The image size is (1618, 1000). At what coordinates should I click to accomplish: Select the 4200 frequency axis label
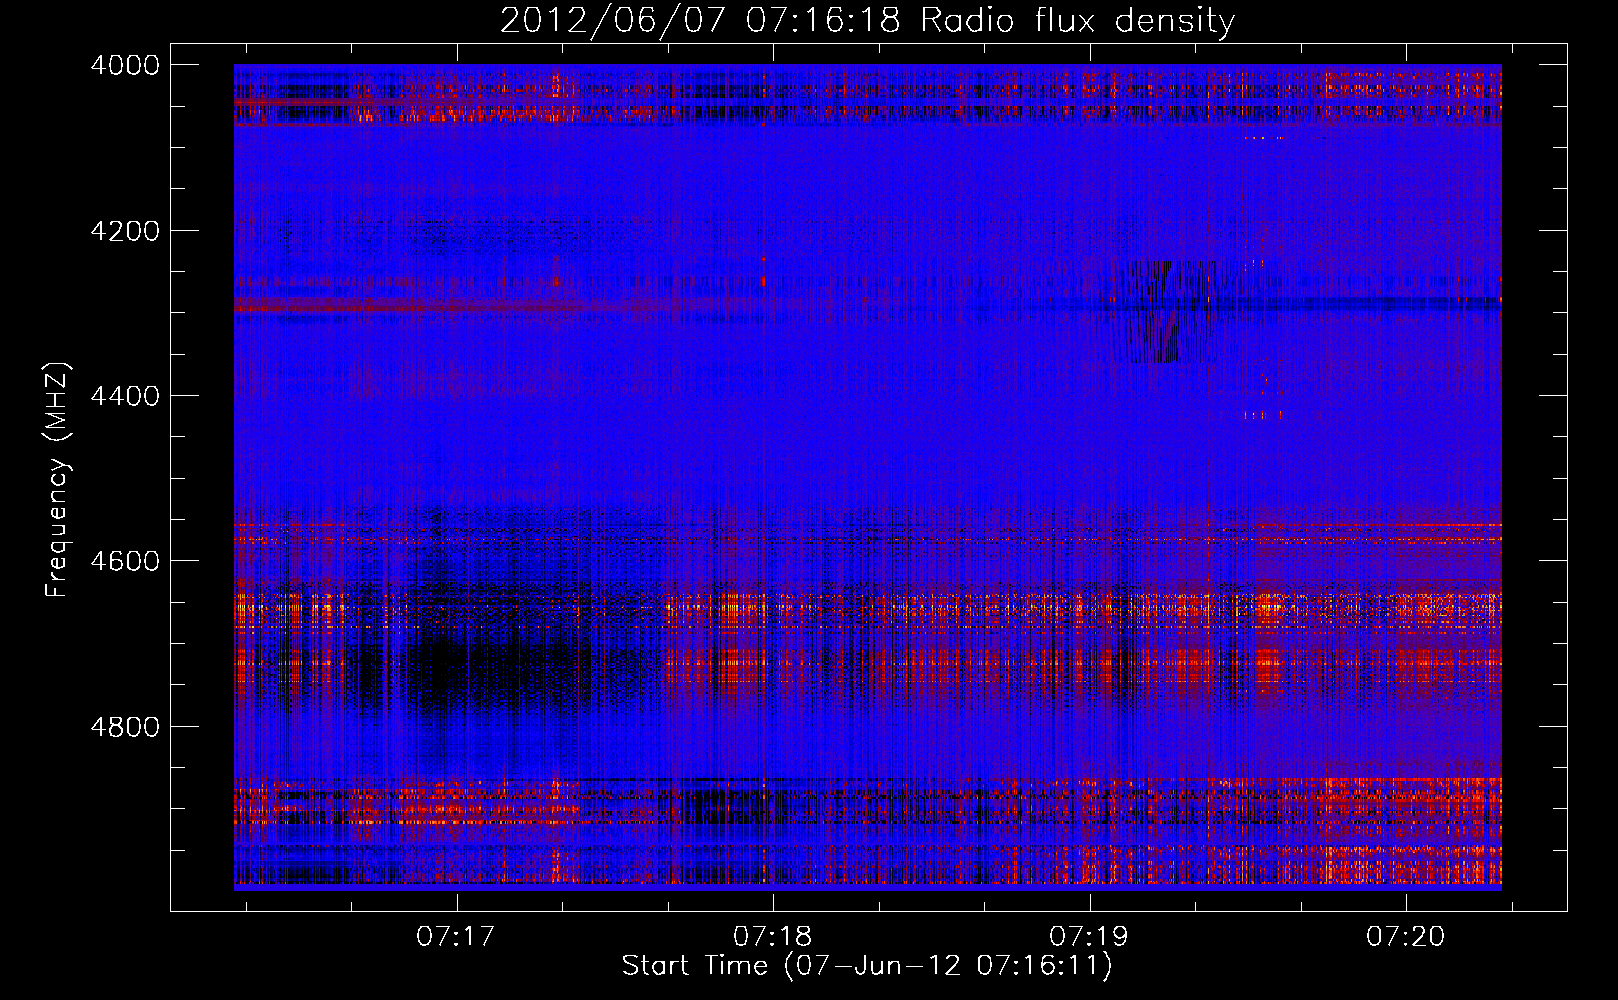pyautogui.click(x=124, y=231)
